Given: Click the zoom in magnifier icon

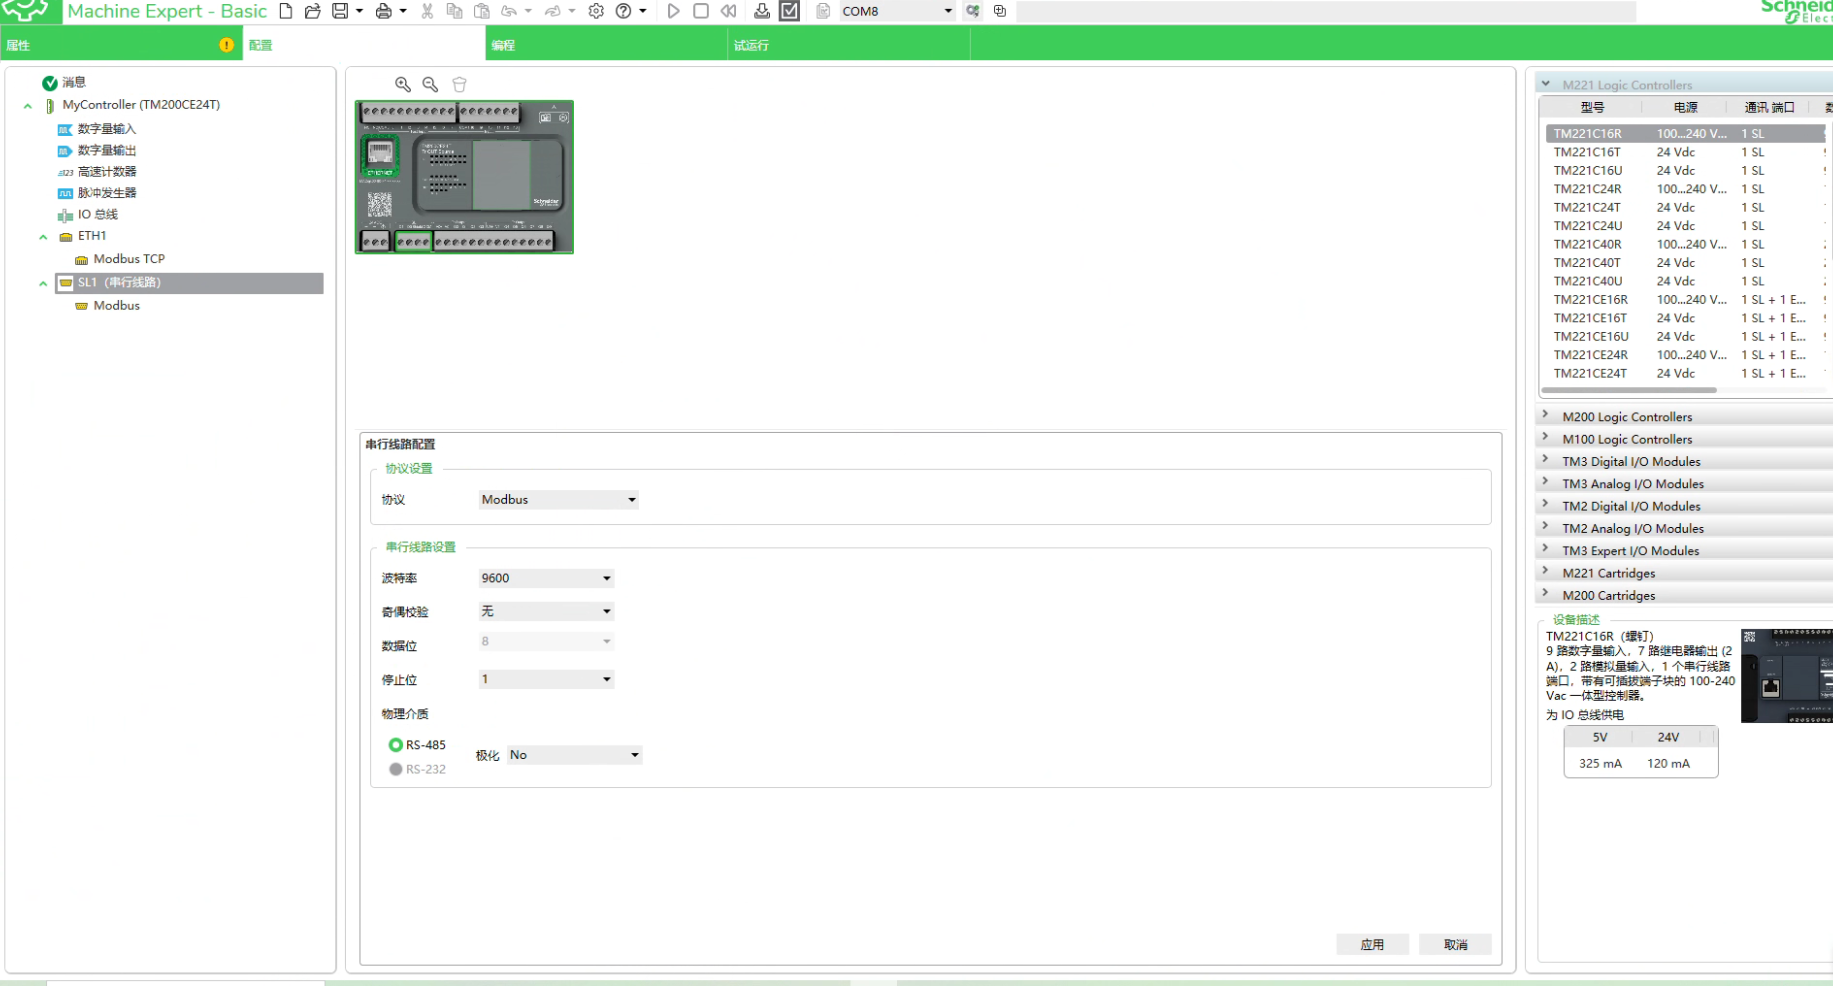Looking at the screenshot, I should pyautogui.click(x=403, y=85).
